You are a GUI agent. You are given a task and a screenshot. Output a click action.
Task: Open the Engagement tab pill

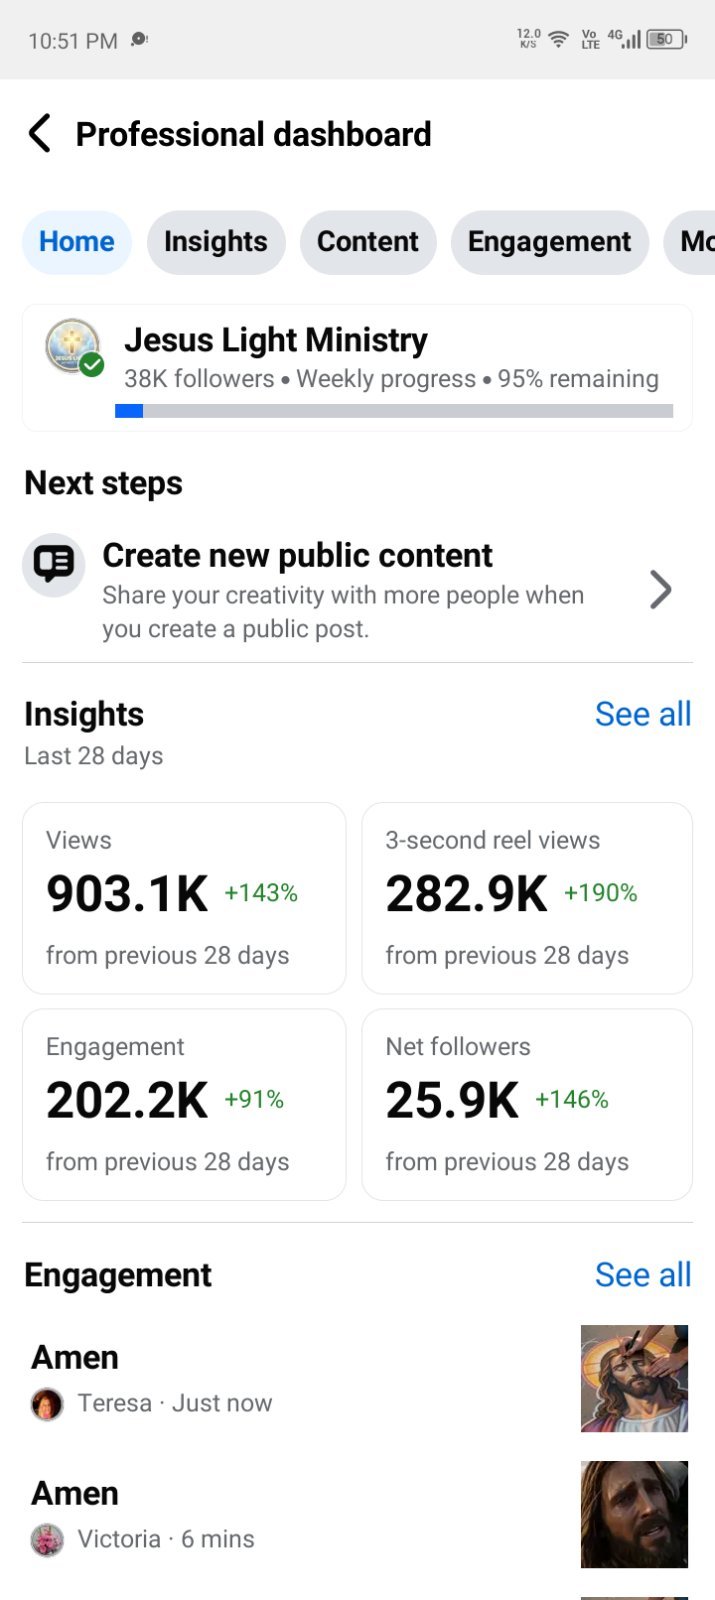coord(550,242)
